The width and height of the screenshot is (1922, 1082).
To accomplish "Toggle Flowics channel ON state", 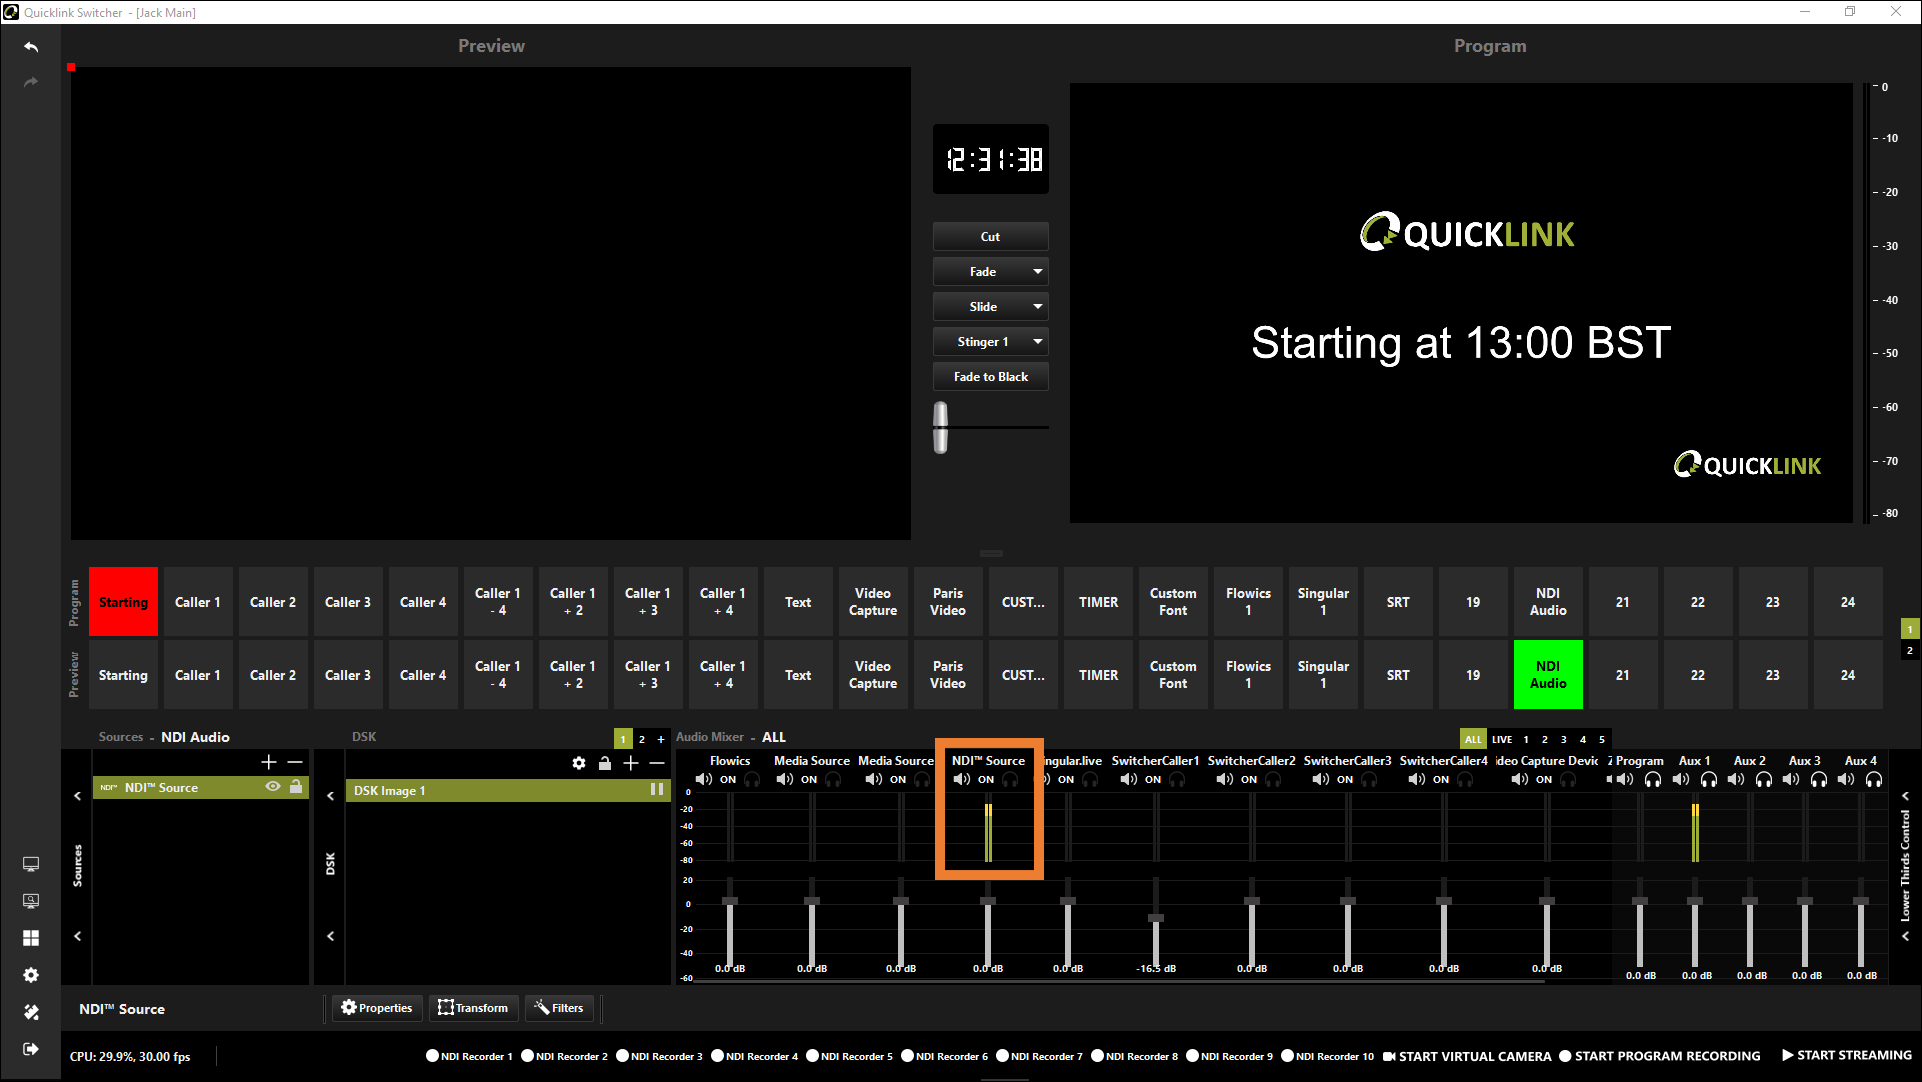I will pos(728,780).
